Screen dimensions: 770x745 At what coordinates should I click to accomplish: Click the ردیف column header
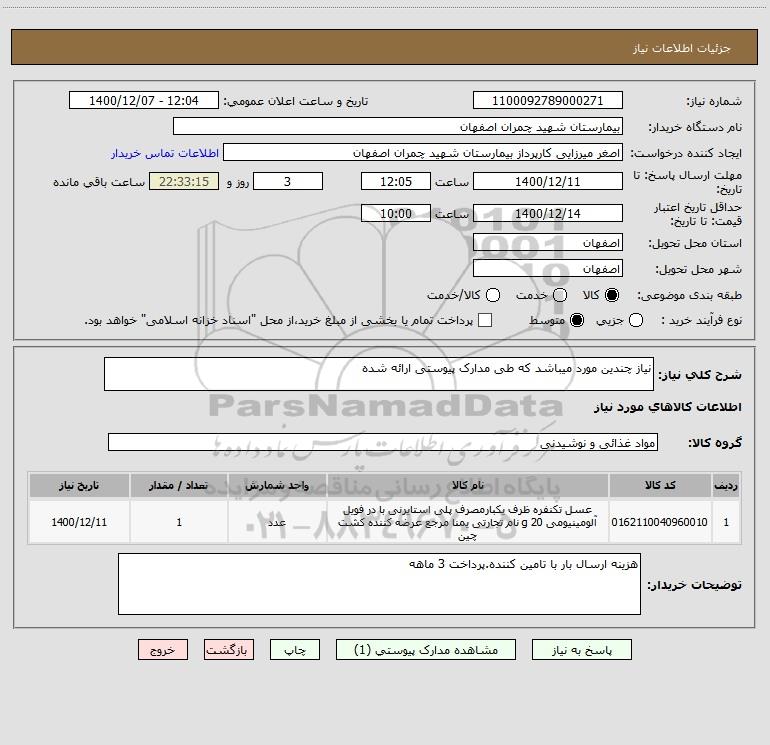click(726, 485)
